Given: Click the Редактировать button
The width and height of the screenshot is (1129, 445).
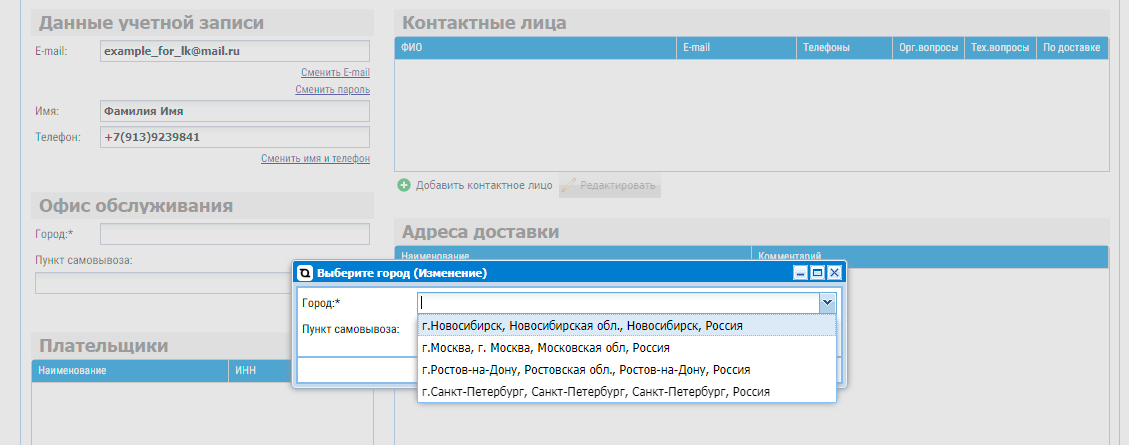Looking at the screenshot, I should tap(609, 186).
